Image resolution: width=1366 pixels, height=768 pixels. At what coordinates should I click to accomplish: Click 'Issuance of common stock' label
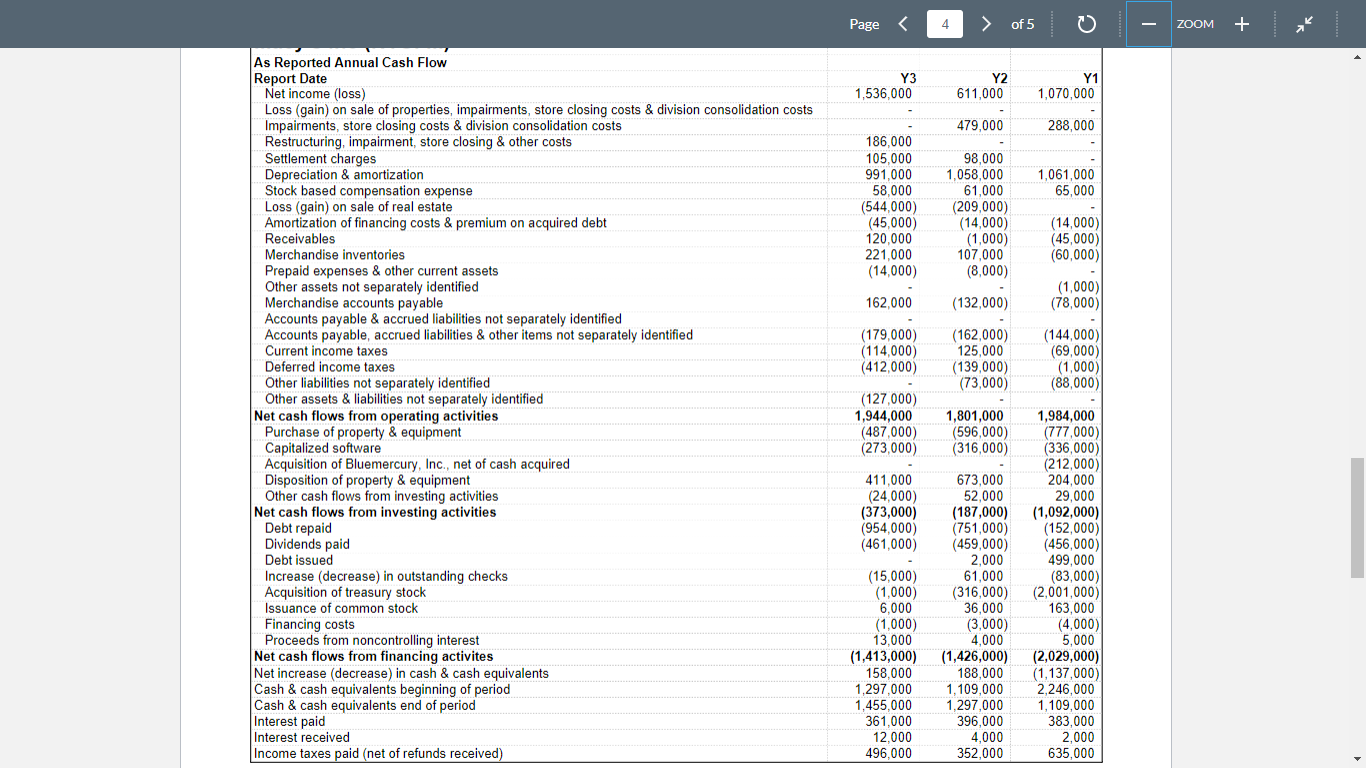coord(341,608)
